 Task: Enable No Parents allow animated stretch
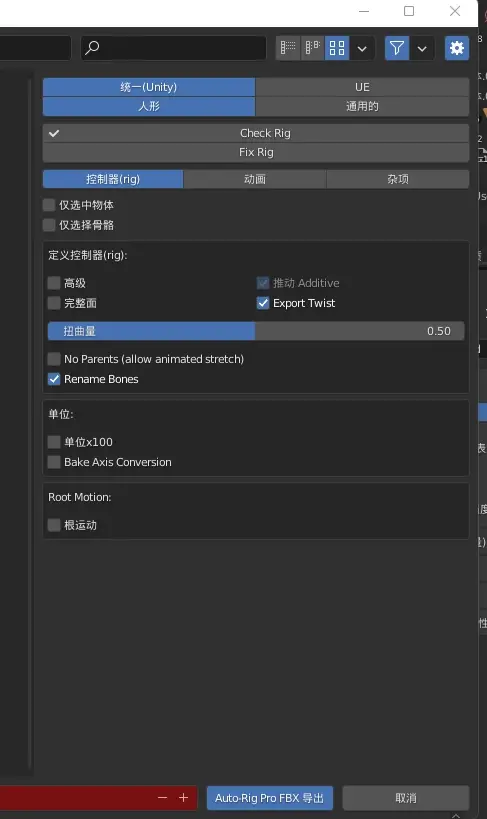pyautogui.click(x=54, y=359)
